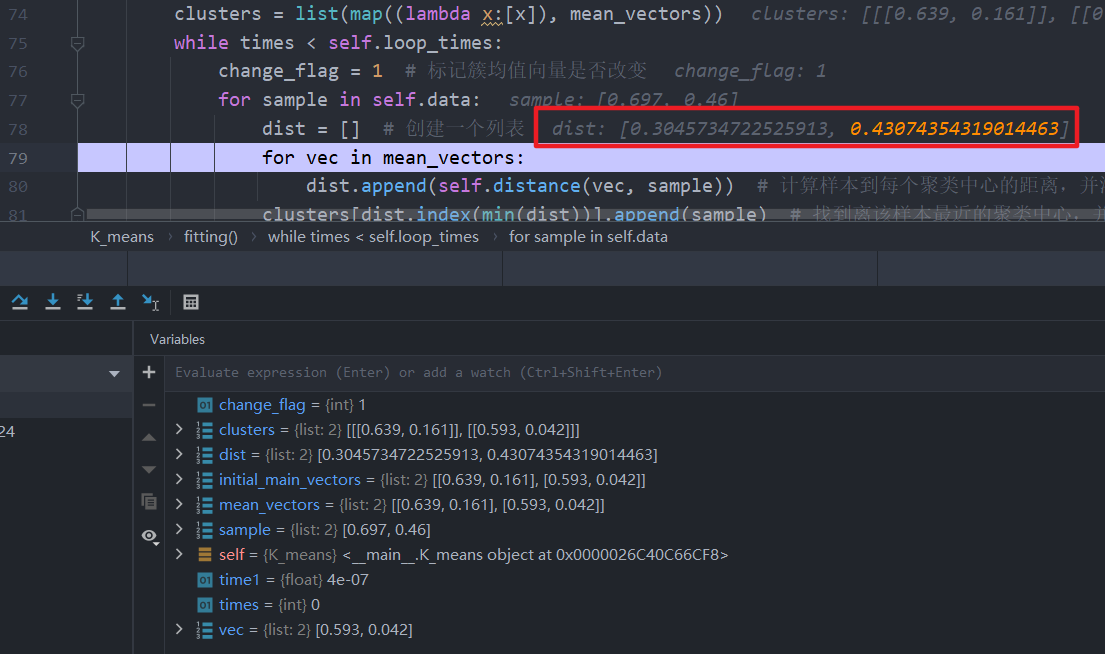This screenshot has height=654, width=1105.
Task: Click the vec list type icon
Action: (204, 630)
